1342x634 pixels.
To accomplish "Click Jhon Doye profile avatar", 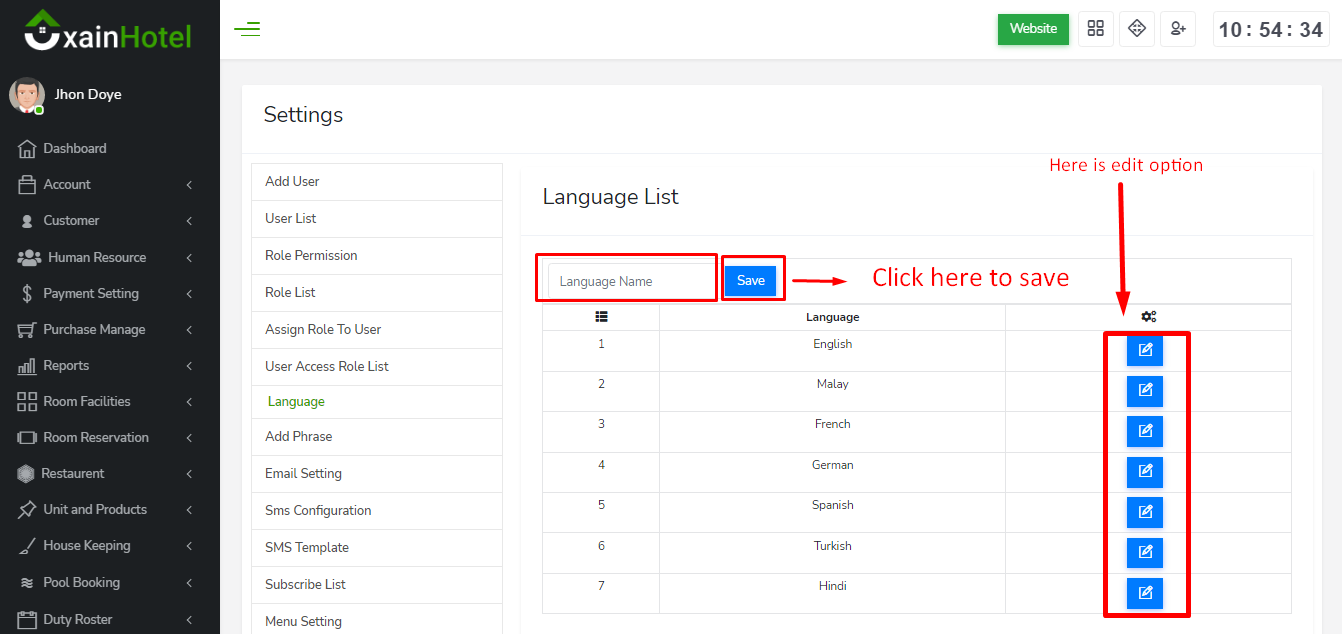I will pyautogui.click(x=27, y=95).
